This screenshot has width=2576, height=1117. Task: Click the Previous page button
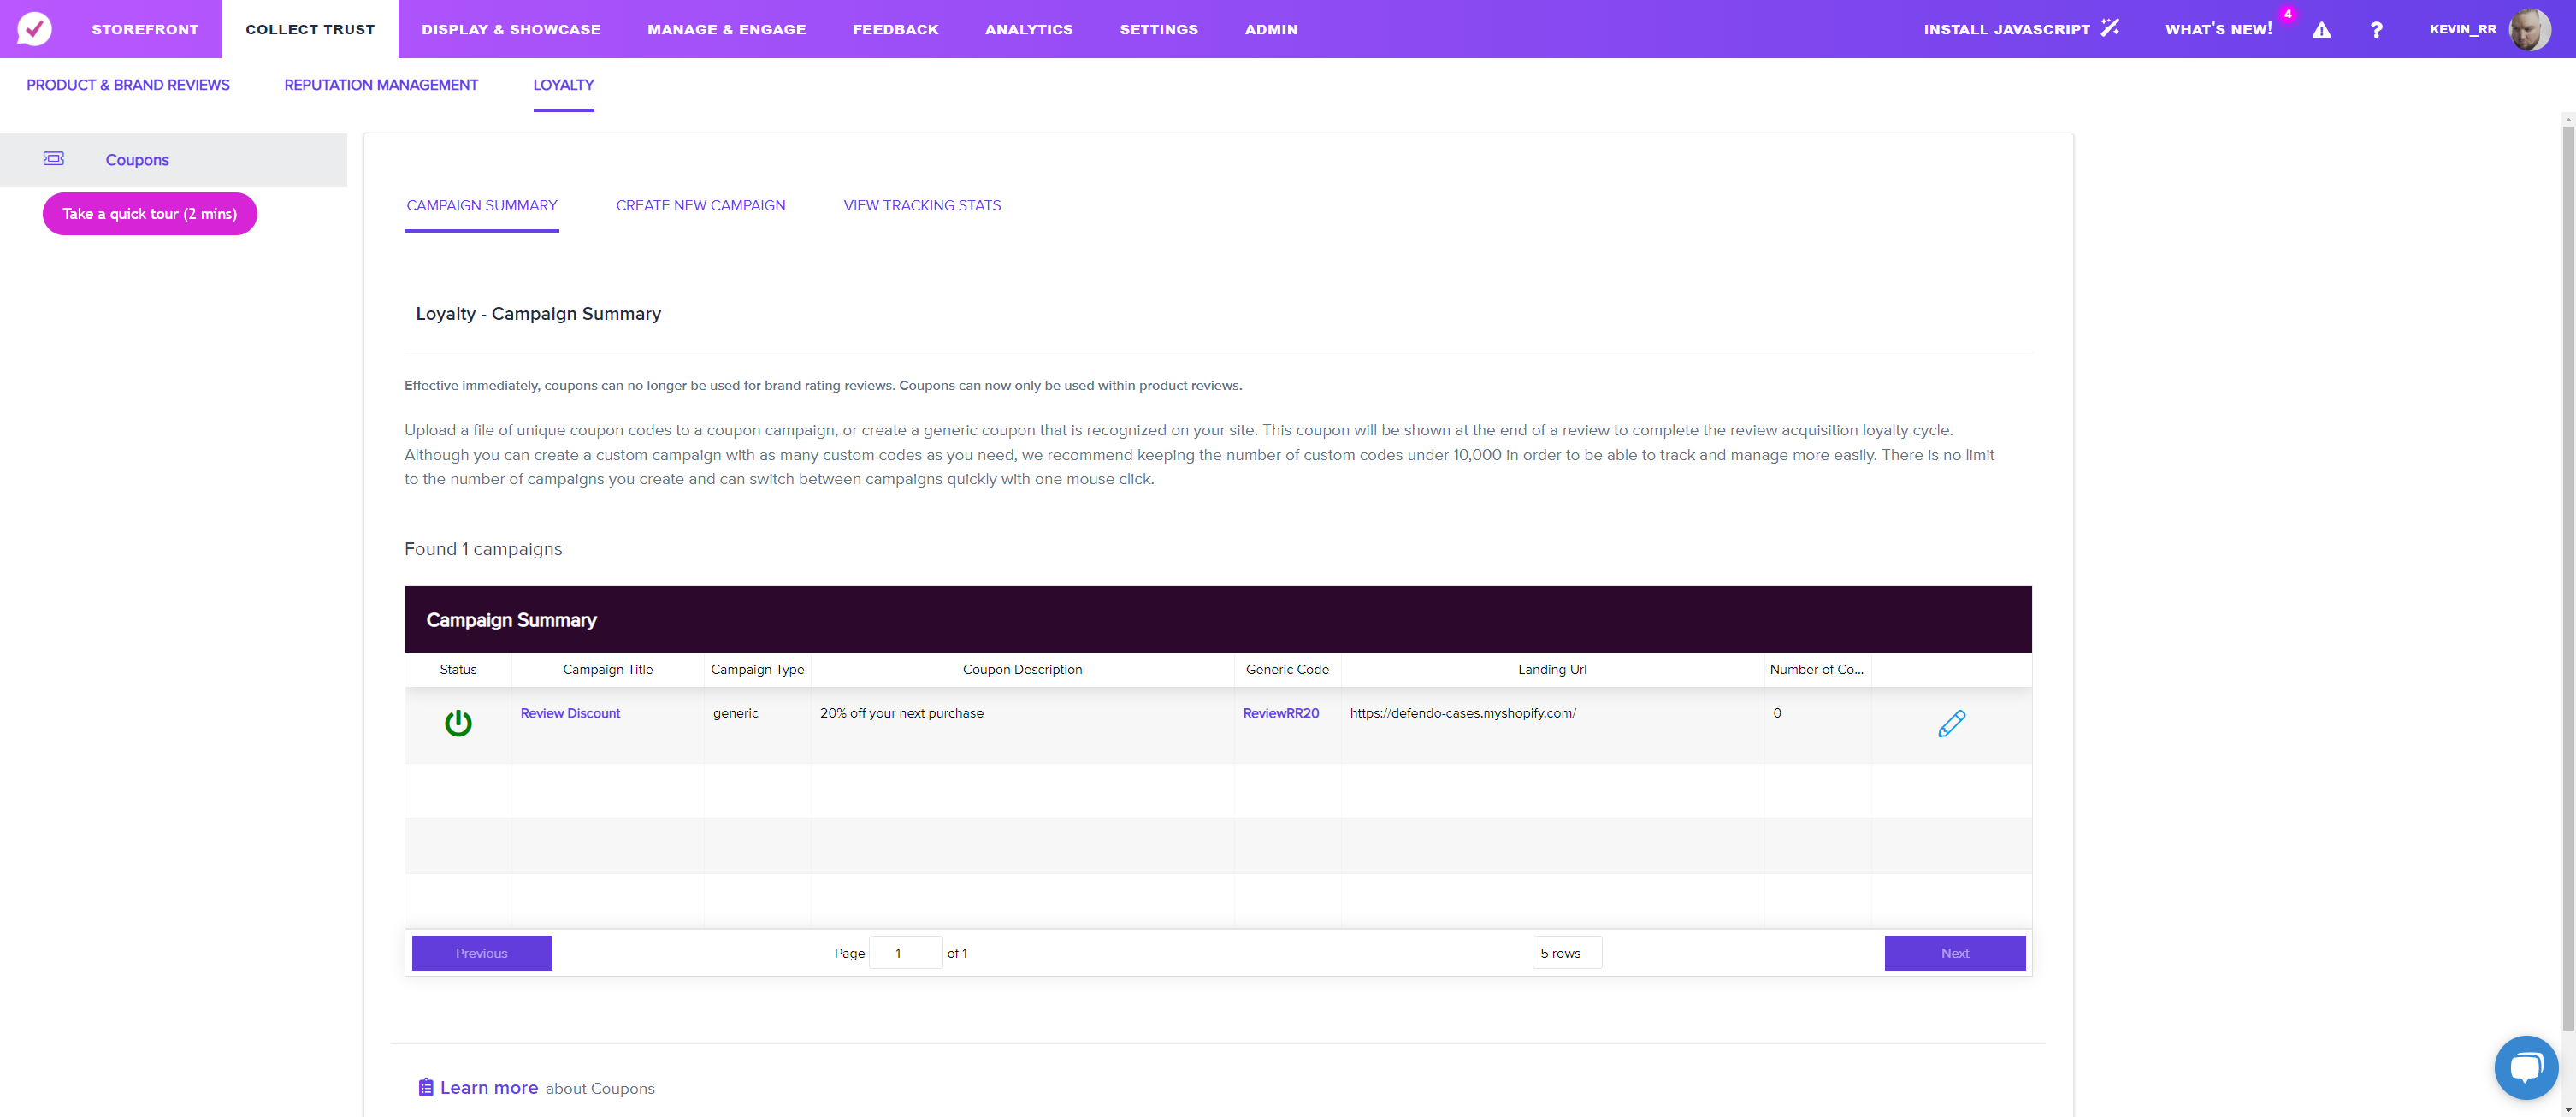click(x=482, y=953)
